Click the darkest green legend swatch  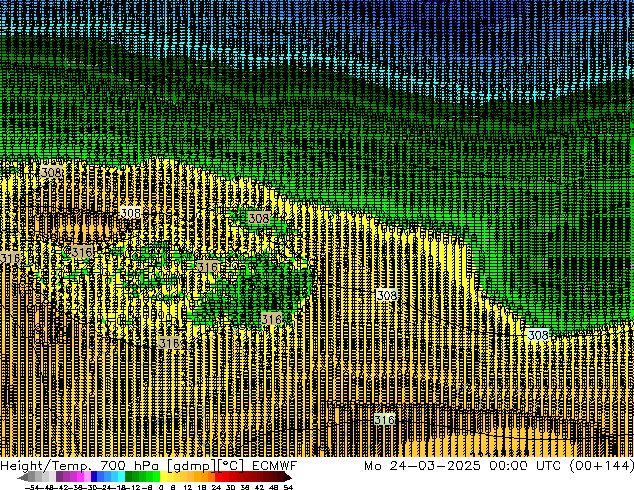[128, 477]
